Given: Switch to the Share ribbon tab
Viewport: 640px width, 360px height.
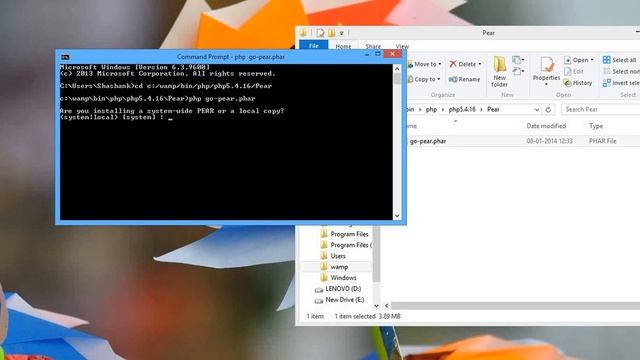Looking at the screenshot, I should 373,46.
